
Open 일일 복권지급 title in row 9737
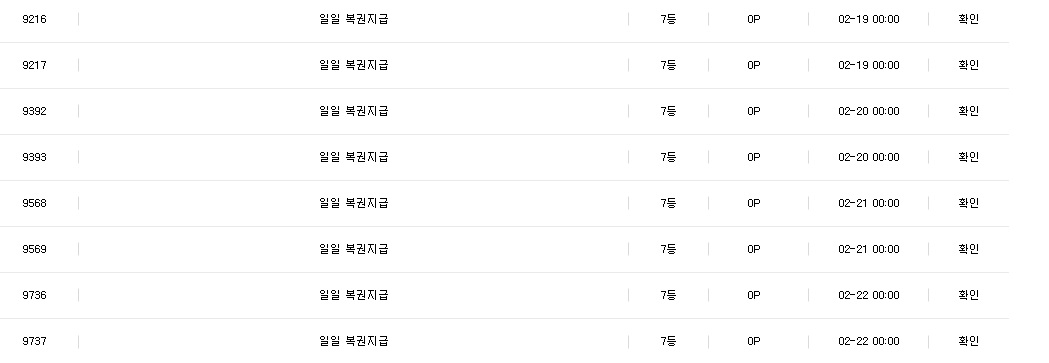(x=353, y=341)
